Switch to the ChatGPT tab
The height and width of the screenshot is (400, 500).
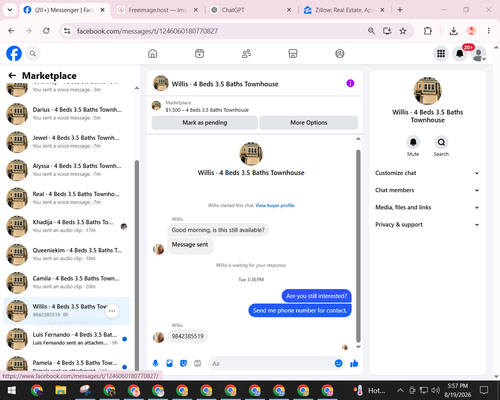coord(251,10)
